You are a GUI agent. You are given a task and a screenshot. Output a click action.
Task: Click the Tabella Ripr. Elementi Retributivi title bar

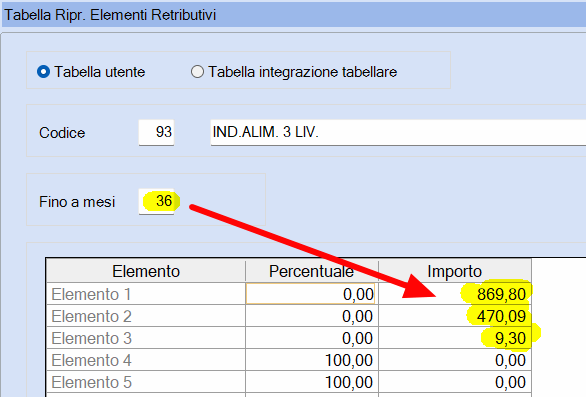[x=294, y=15]
